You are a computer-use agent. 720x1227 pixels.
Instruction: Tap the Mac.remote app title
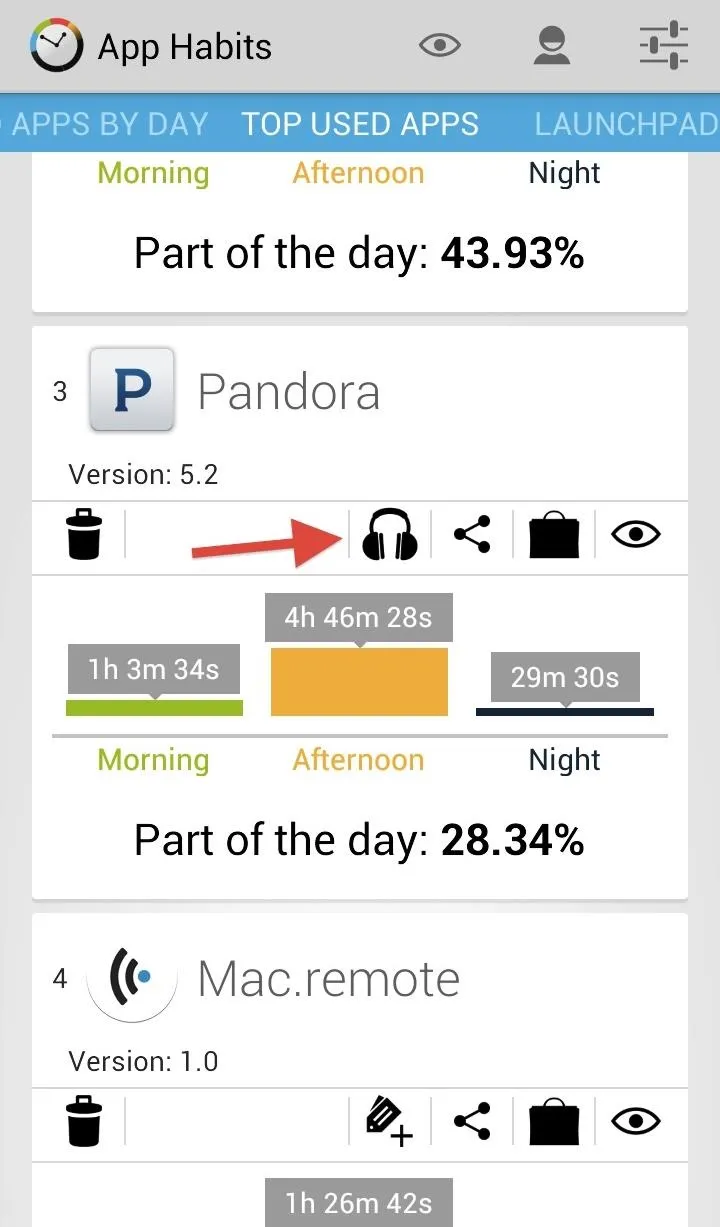pos(329,977)
